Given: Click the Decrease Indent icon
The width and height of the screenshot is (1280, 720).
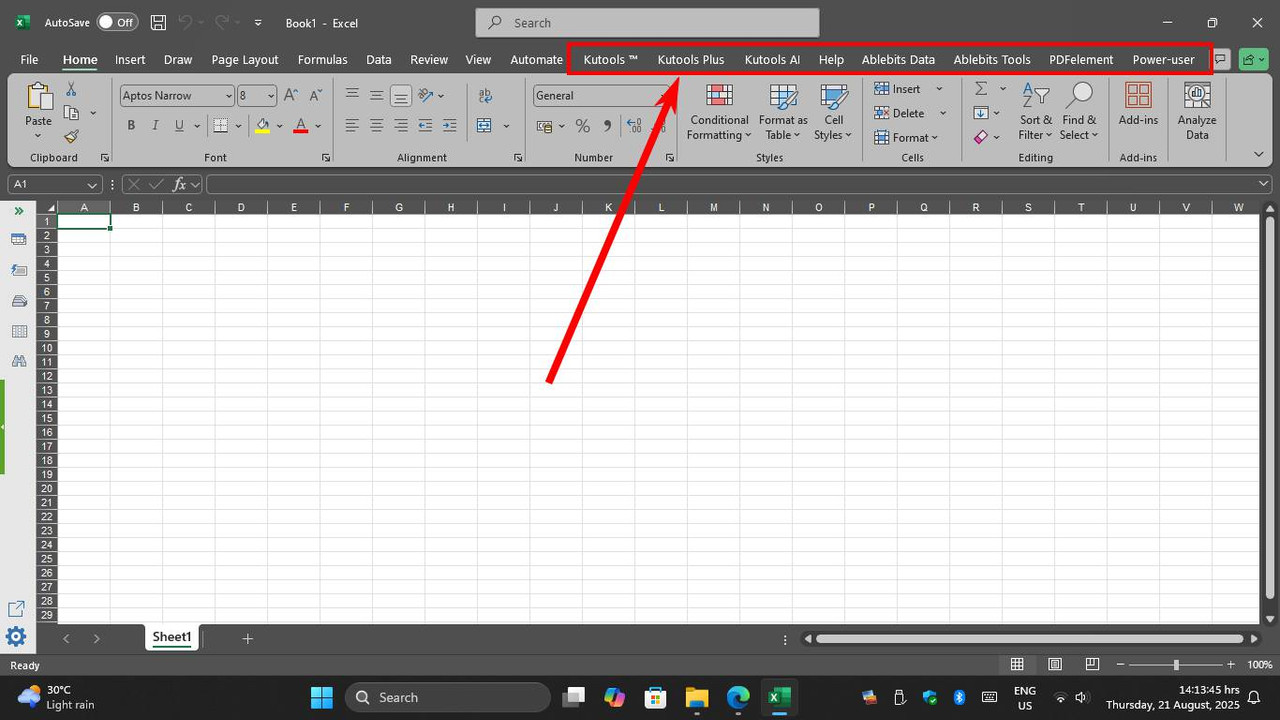Looking at the screenshot, I should 426,125.
